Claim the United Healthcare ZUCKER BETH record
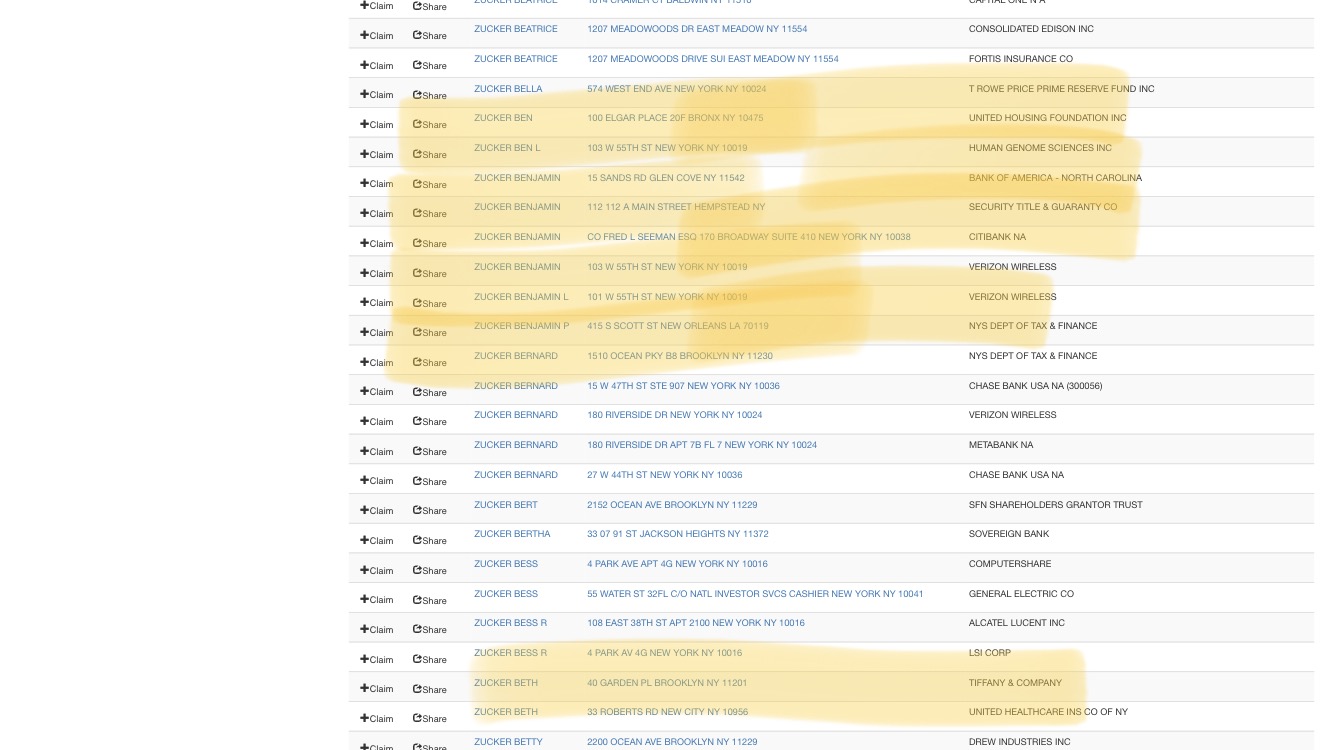The image size is (1334, 750). click(x=377, y=718)
